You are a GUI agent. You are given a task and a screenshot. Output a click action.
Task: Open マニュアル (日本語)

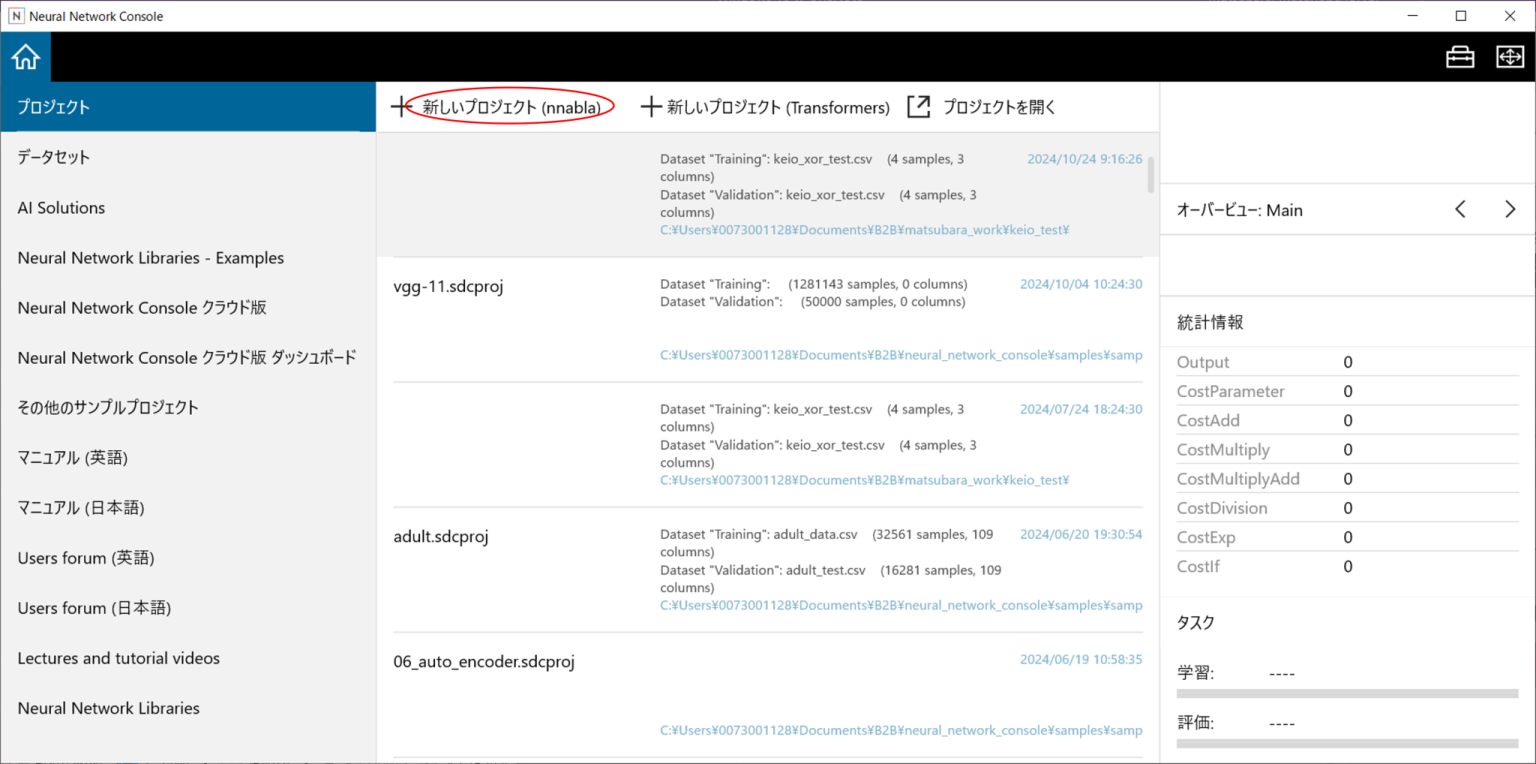click(80, 507)
